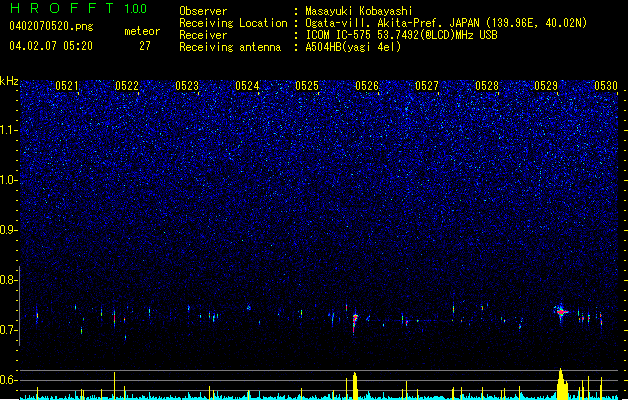Click the 'meteor' count label
This screenshot has height=400, width=629.
[142, 31]
